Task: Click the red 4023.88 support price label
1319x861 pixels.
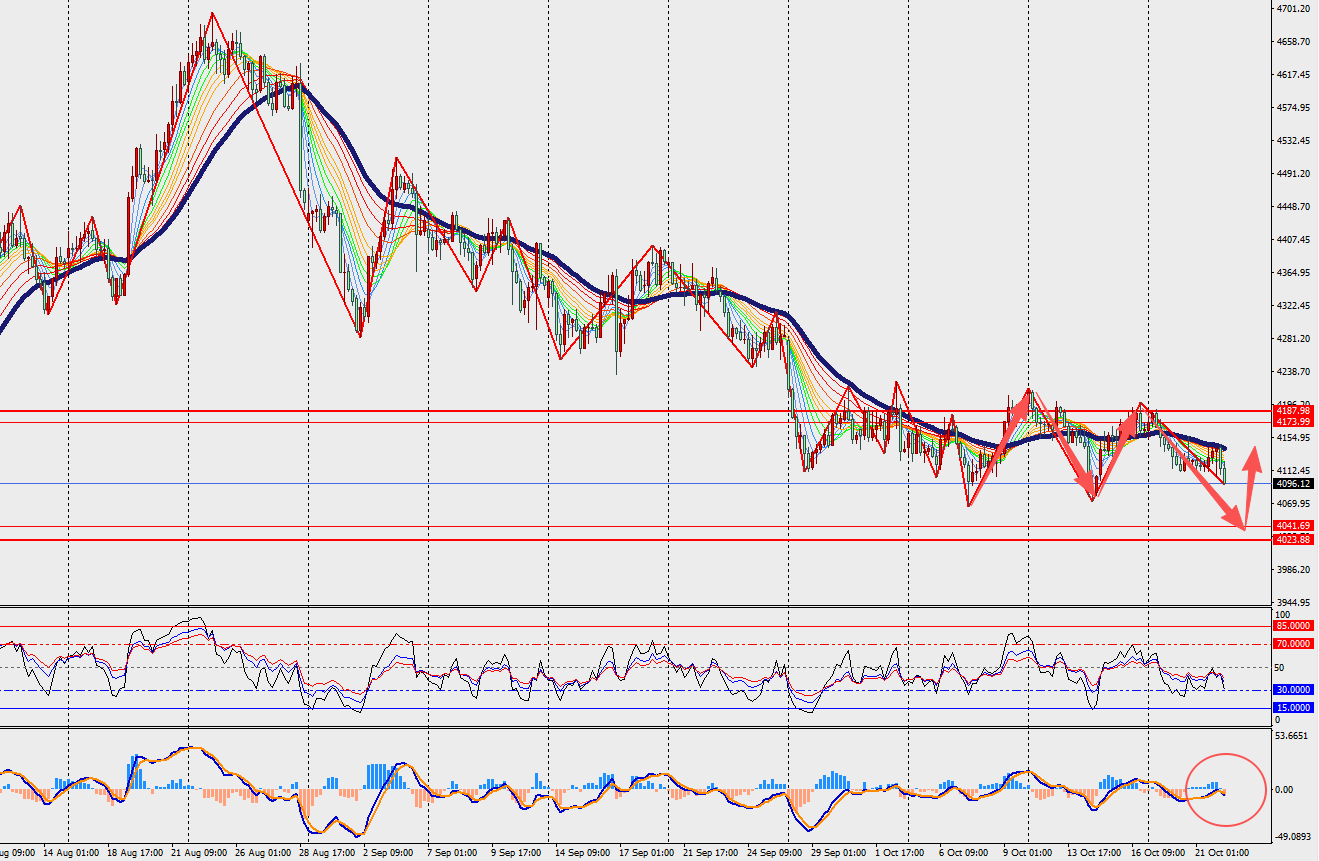Action: pos(1293,540)
